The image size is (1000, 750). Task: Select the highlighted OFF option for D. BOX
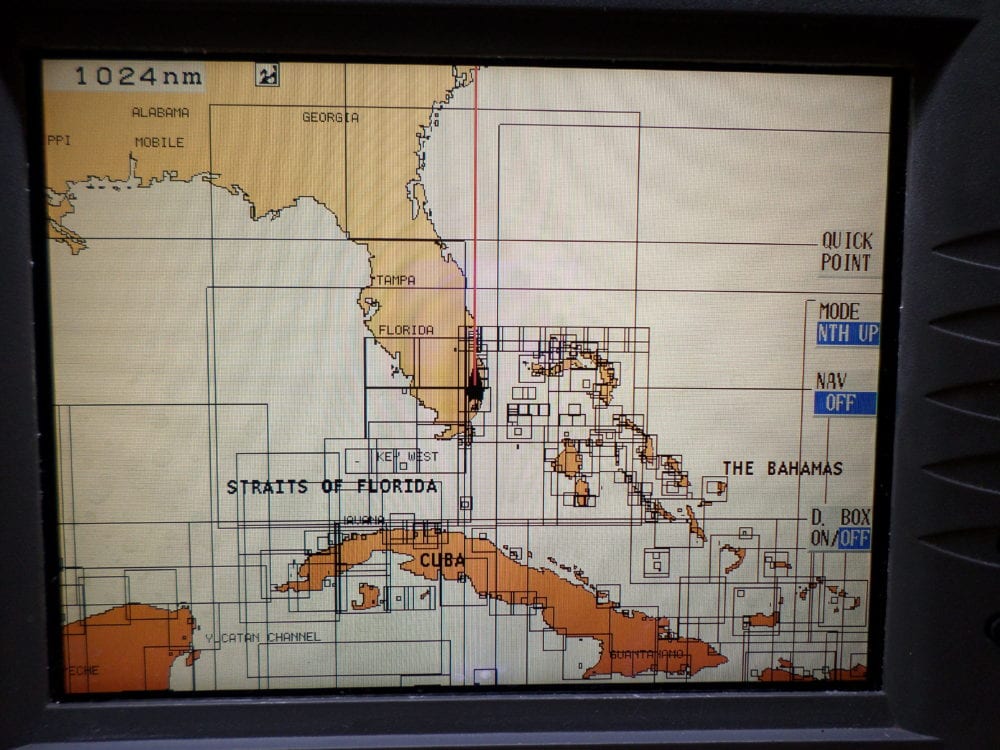(x=854, y=539)
